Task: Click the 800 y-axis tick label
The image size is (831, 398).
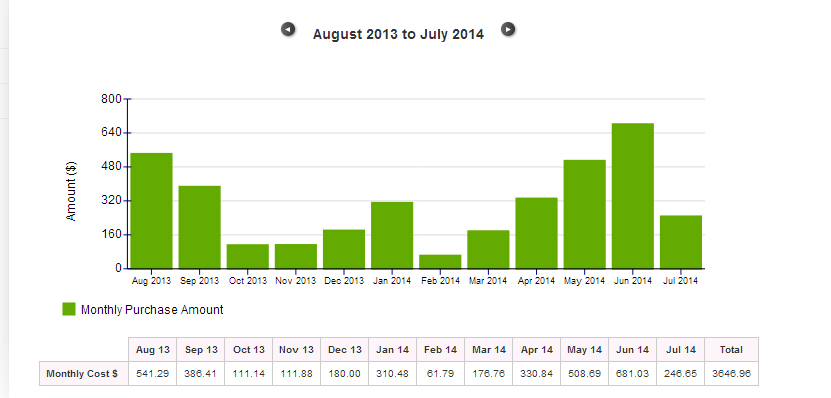Action: 111,99
